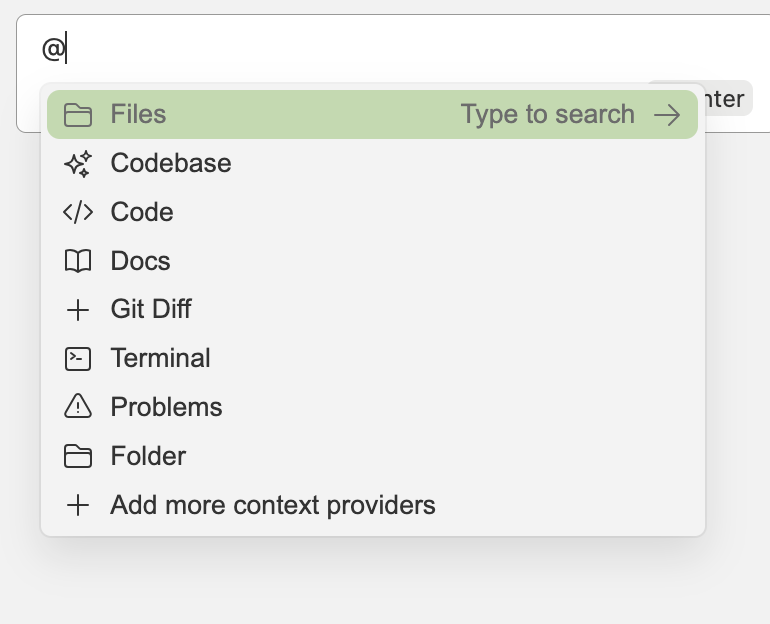
Task: Click the plus icon for more providers
Action: point(77,505)
